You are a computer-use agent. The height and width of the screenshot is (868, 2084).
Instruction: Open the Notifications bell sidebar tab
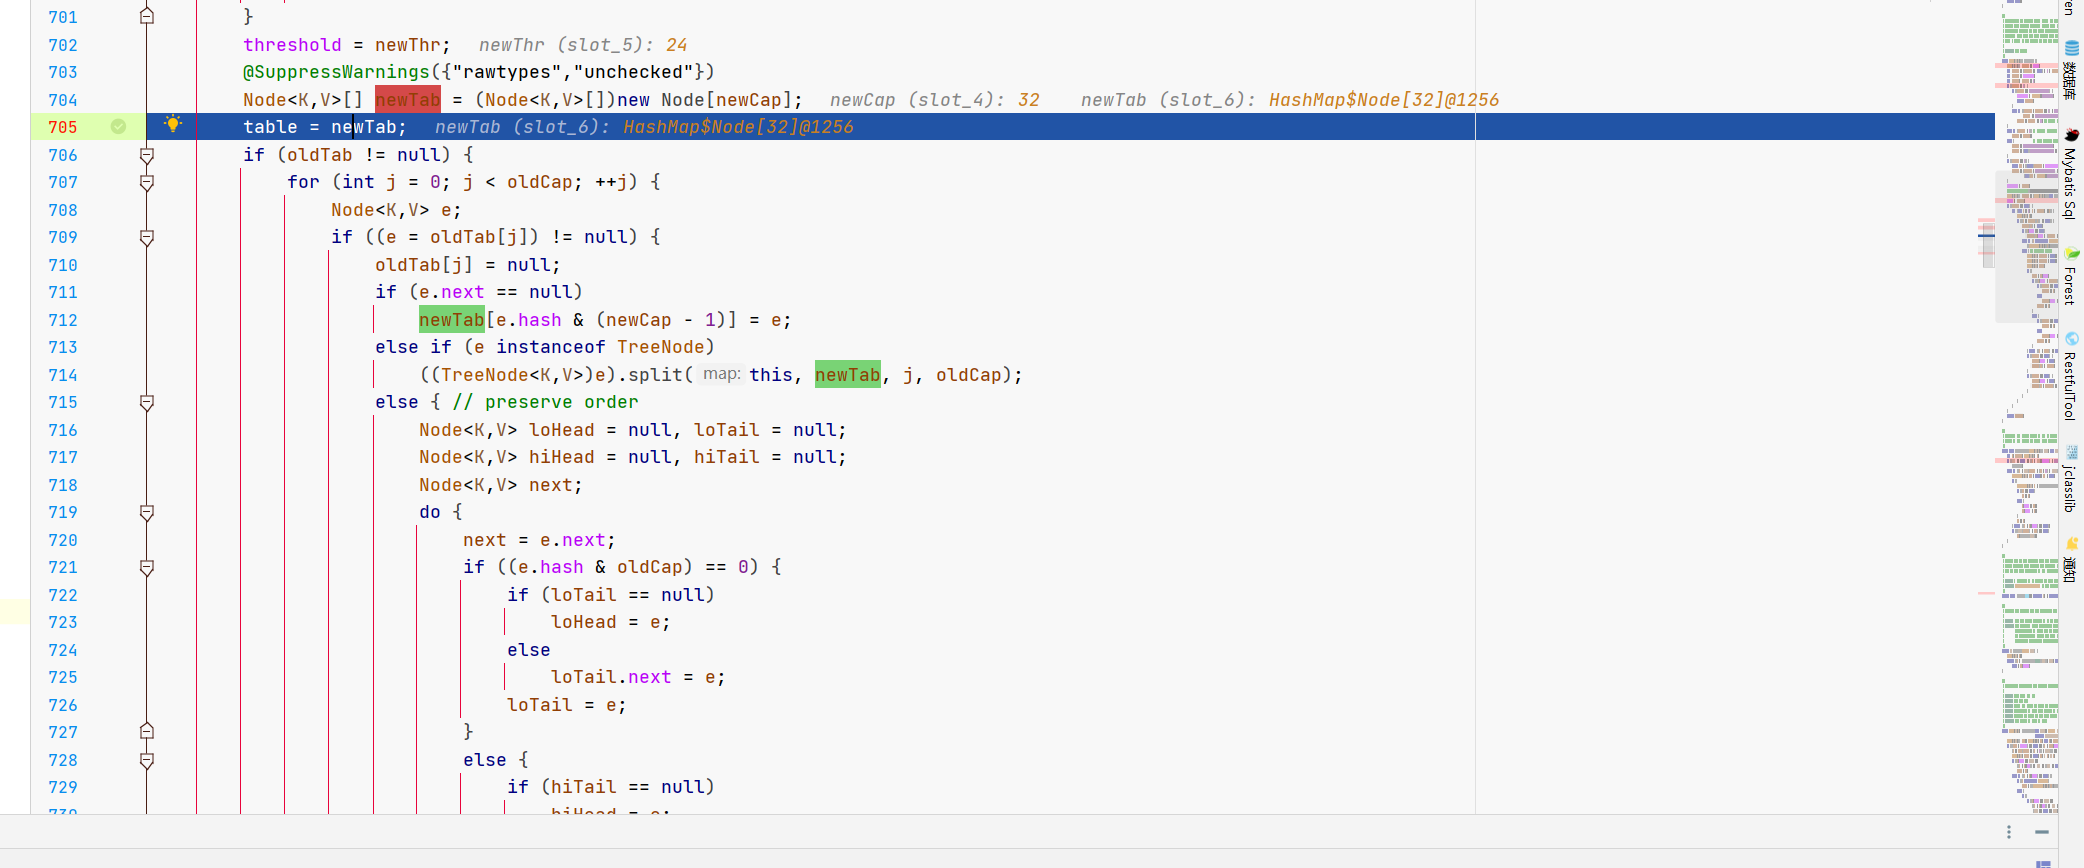tap(2071, 560)
